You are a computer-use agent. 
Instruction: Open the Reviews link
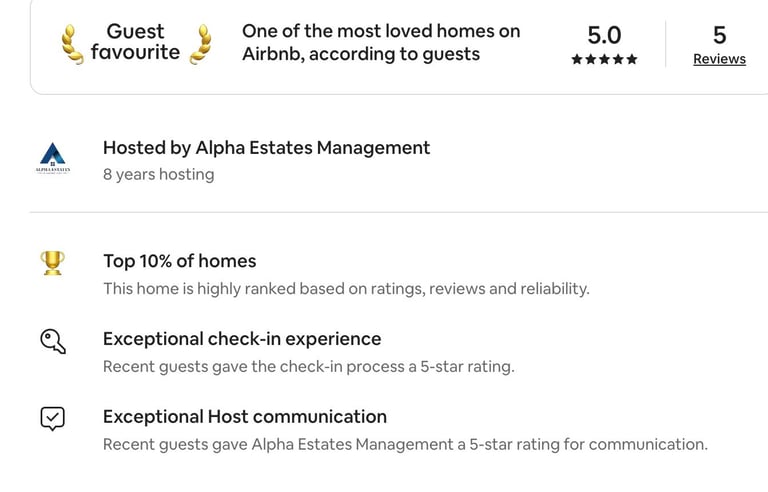coord(719,59)
